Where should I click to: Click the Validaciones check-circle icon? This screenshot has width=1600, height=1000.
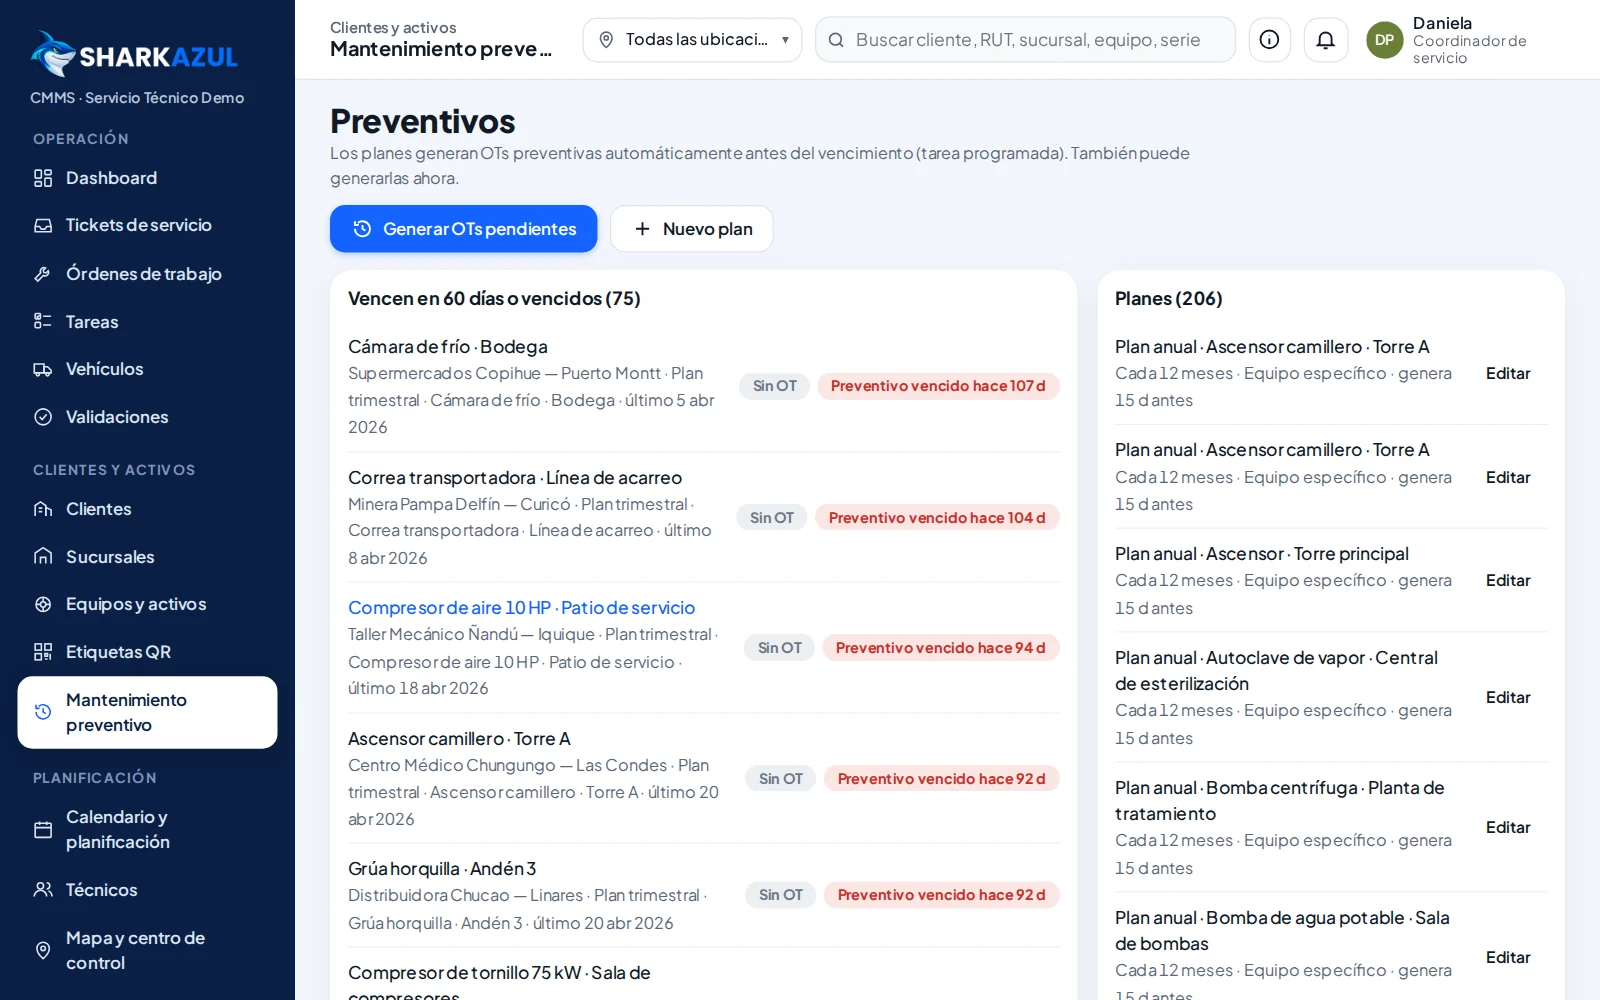coord(43,417)
